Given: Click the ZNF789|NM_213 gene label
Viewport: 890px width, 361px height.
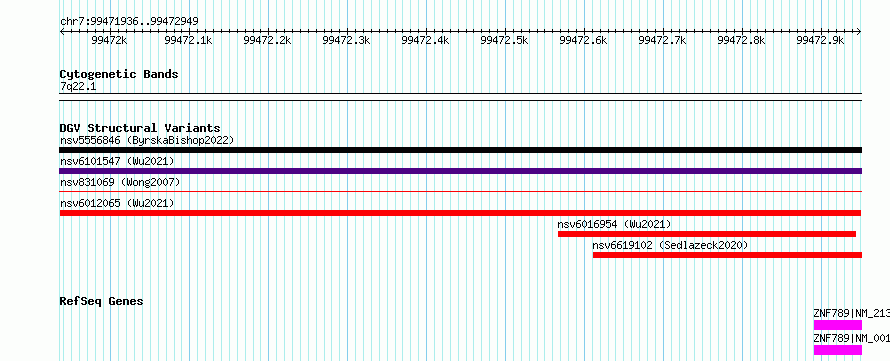Looking at the screenshot, I should [851, 313].
